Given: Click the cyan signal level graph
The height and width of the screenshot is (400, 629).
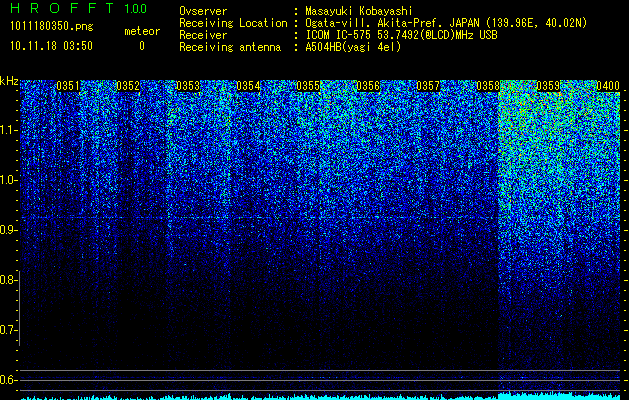Looking at the screenshot, I should point(321,396).
